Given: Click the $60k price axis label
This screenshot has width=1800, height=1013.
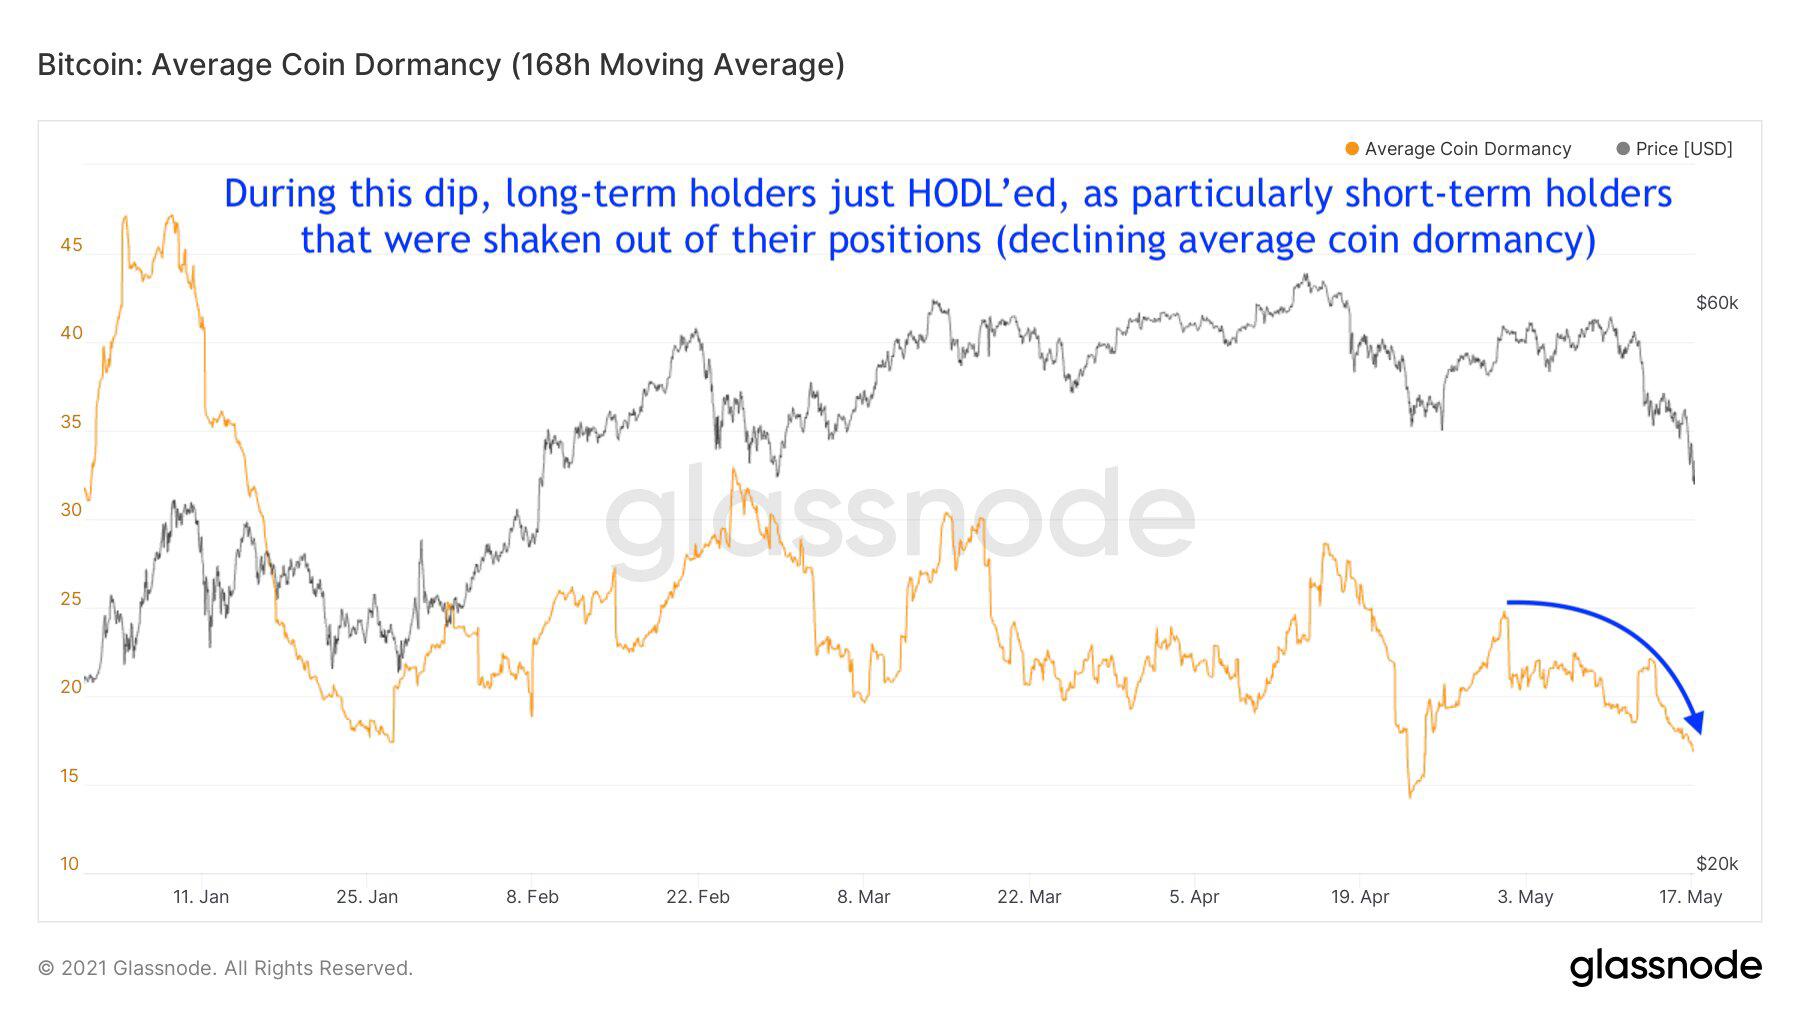Looking at the screenshot, I should [x=1717, y=303].
